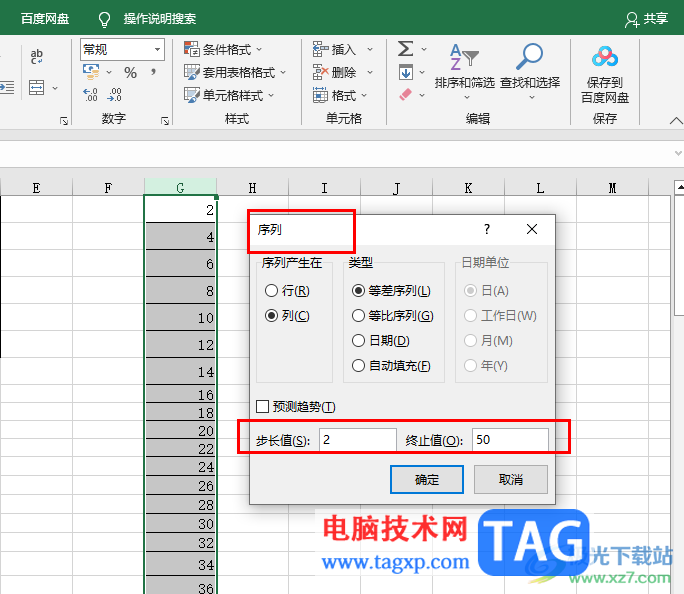Click the Delete cells (删除) icon
This screenshot has height=594, width=684.
coord(320,72)
